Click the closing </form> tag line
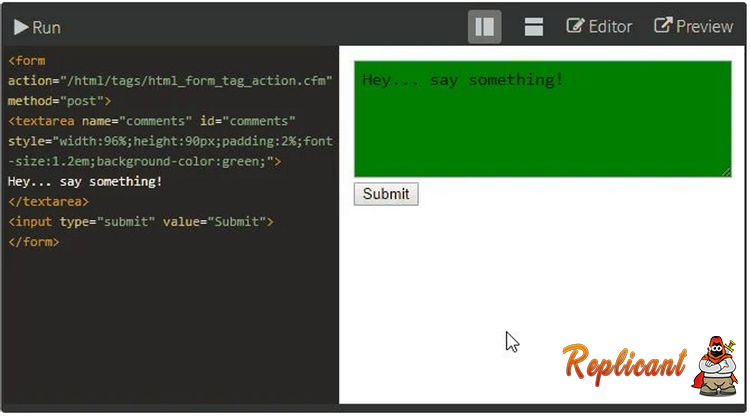This screenshot has height=416, width=750. (33, 241)
